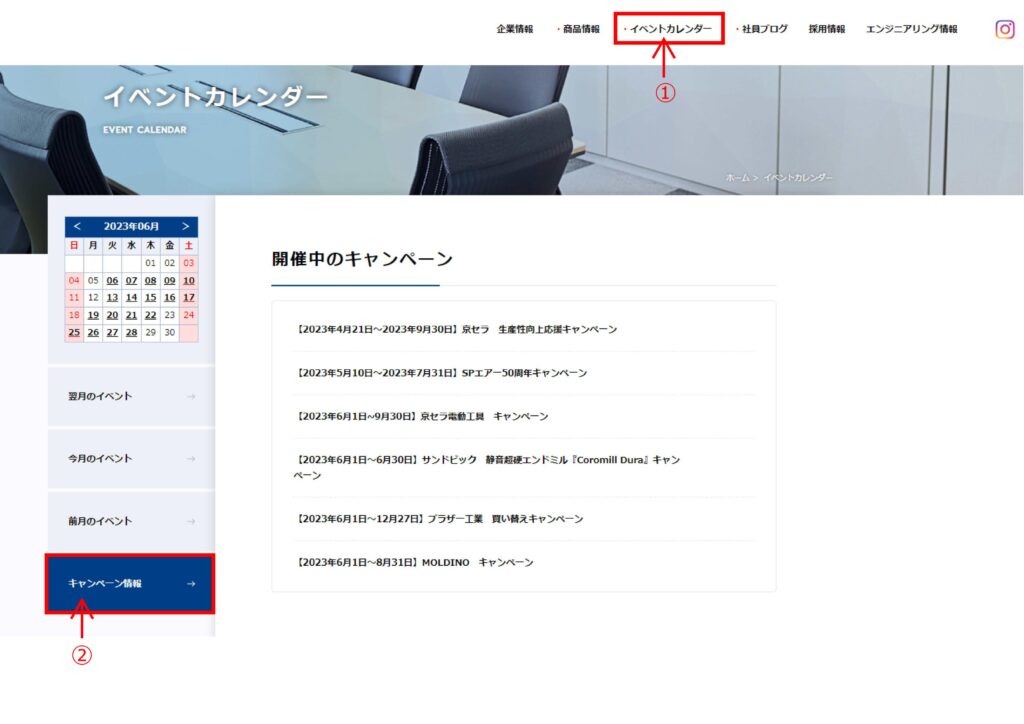The image size is (1024, 724).
Task: Advance calendar to next month
Action: pos(185,227)
